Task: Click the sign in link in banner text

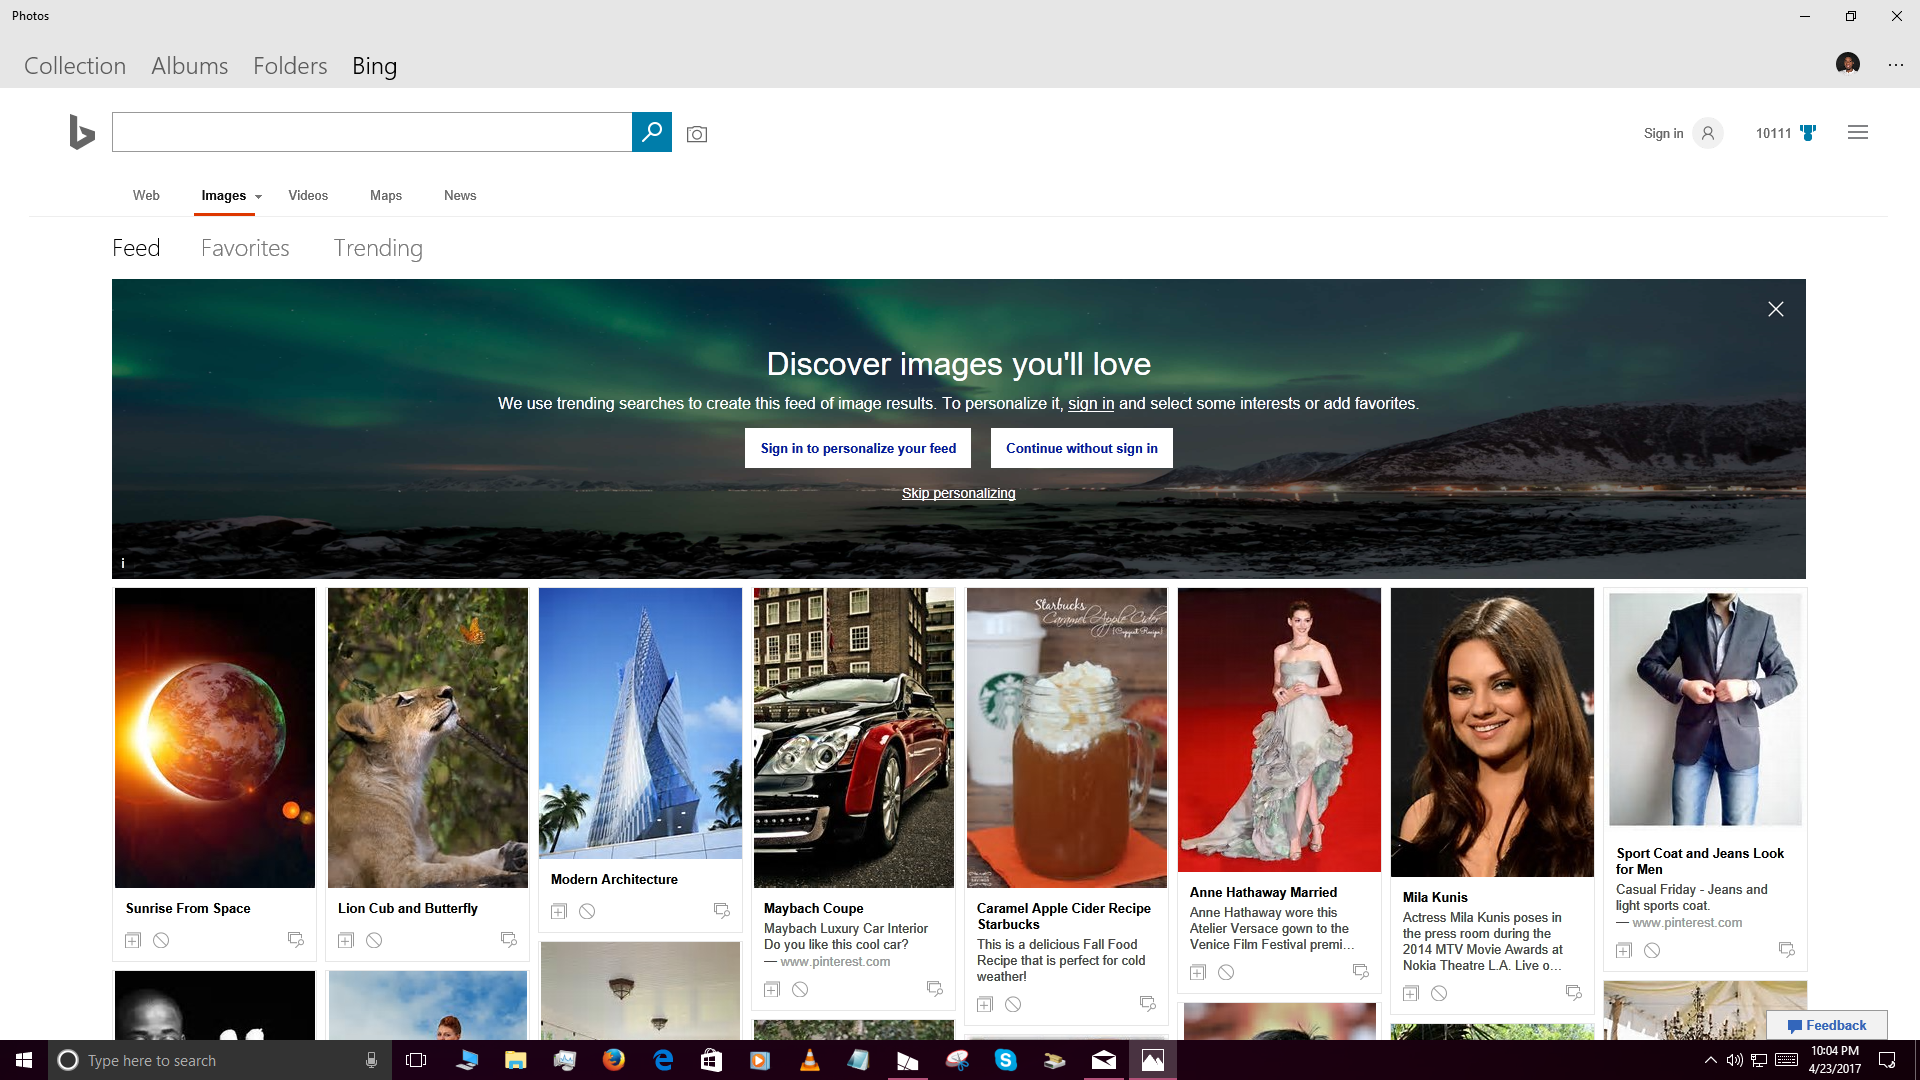Action: (1091, 404)
